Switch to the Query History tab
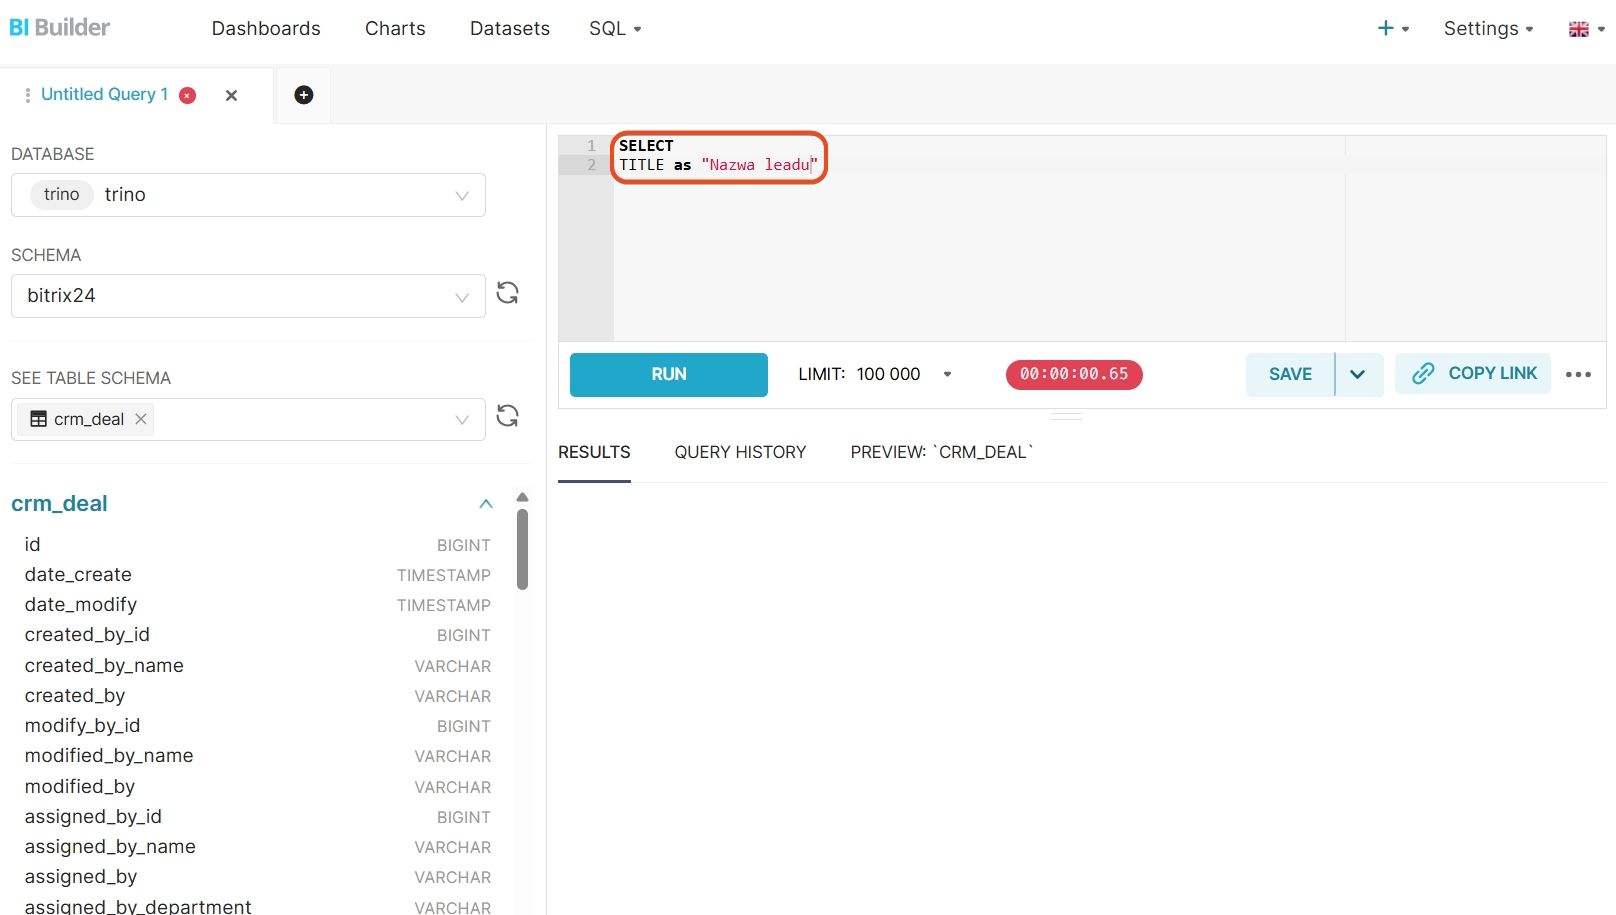The image size is (1616, 915). click(740, 452)
